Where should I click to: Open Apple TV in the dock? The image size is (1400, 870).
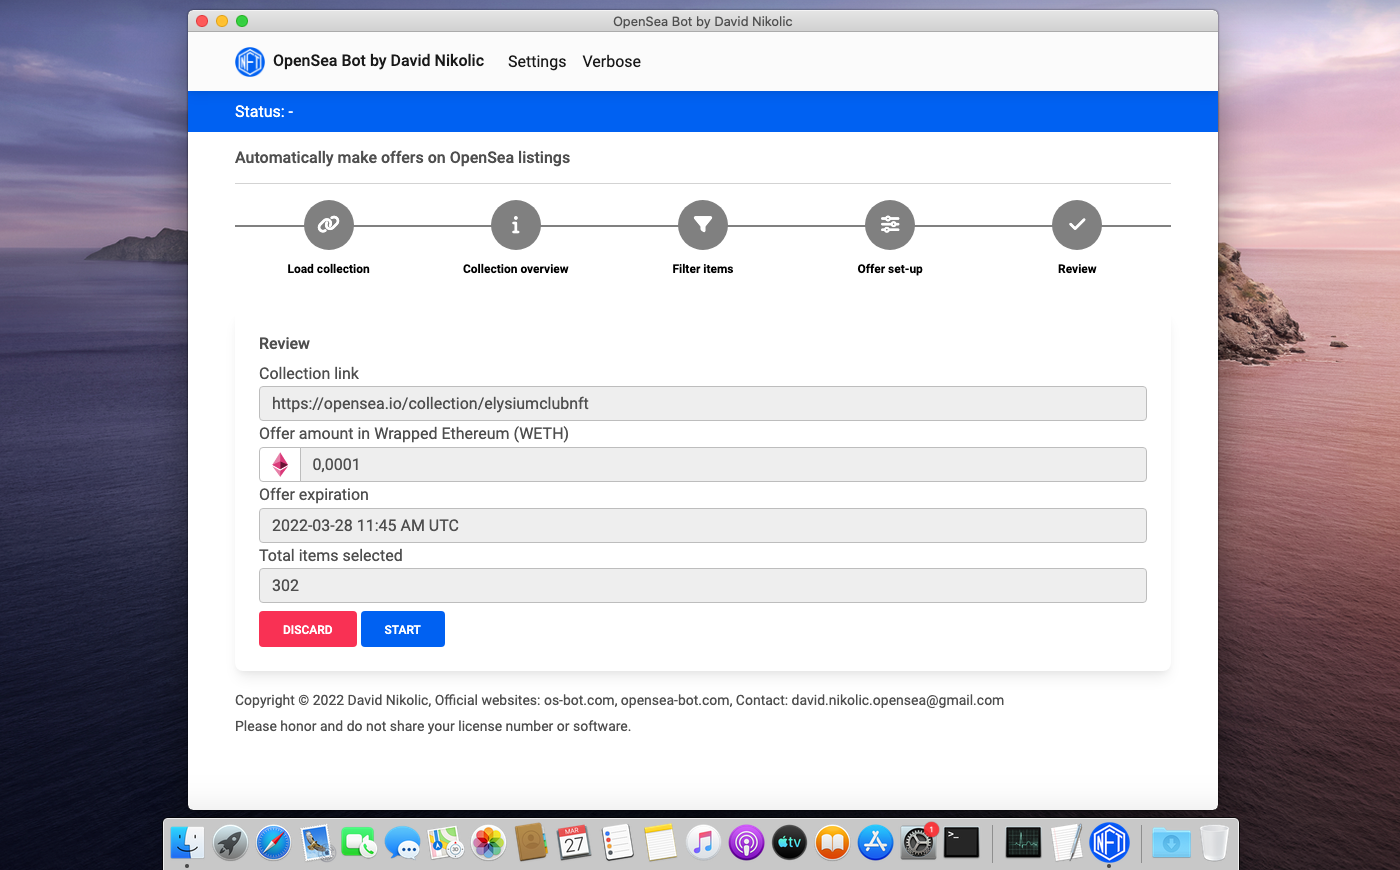coord(789,843)
